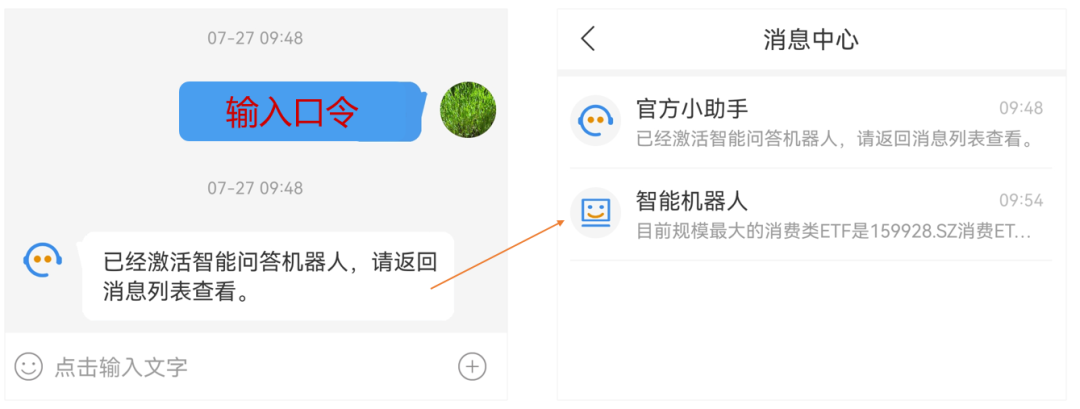
Task: Tap the plus attachment icon
Action: pyautogui.click(x=472, y=367)
